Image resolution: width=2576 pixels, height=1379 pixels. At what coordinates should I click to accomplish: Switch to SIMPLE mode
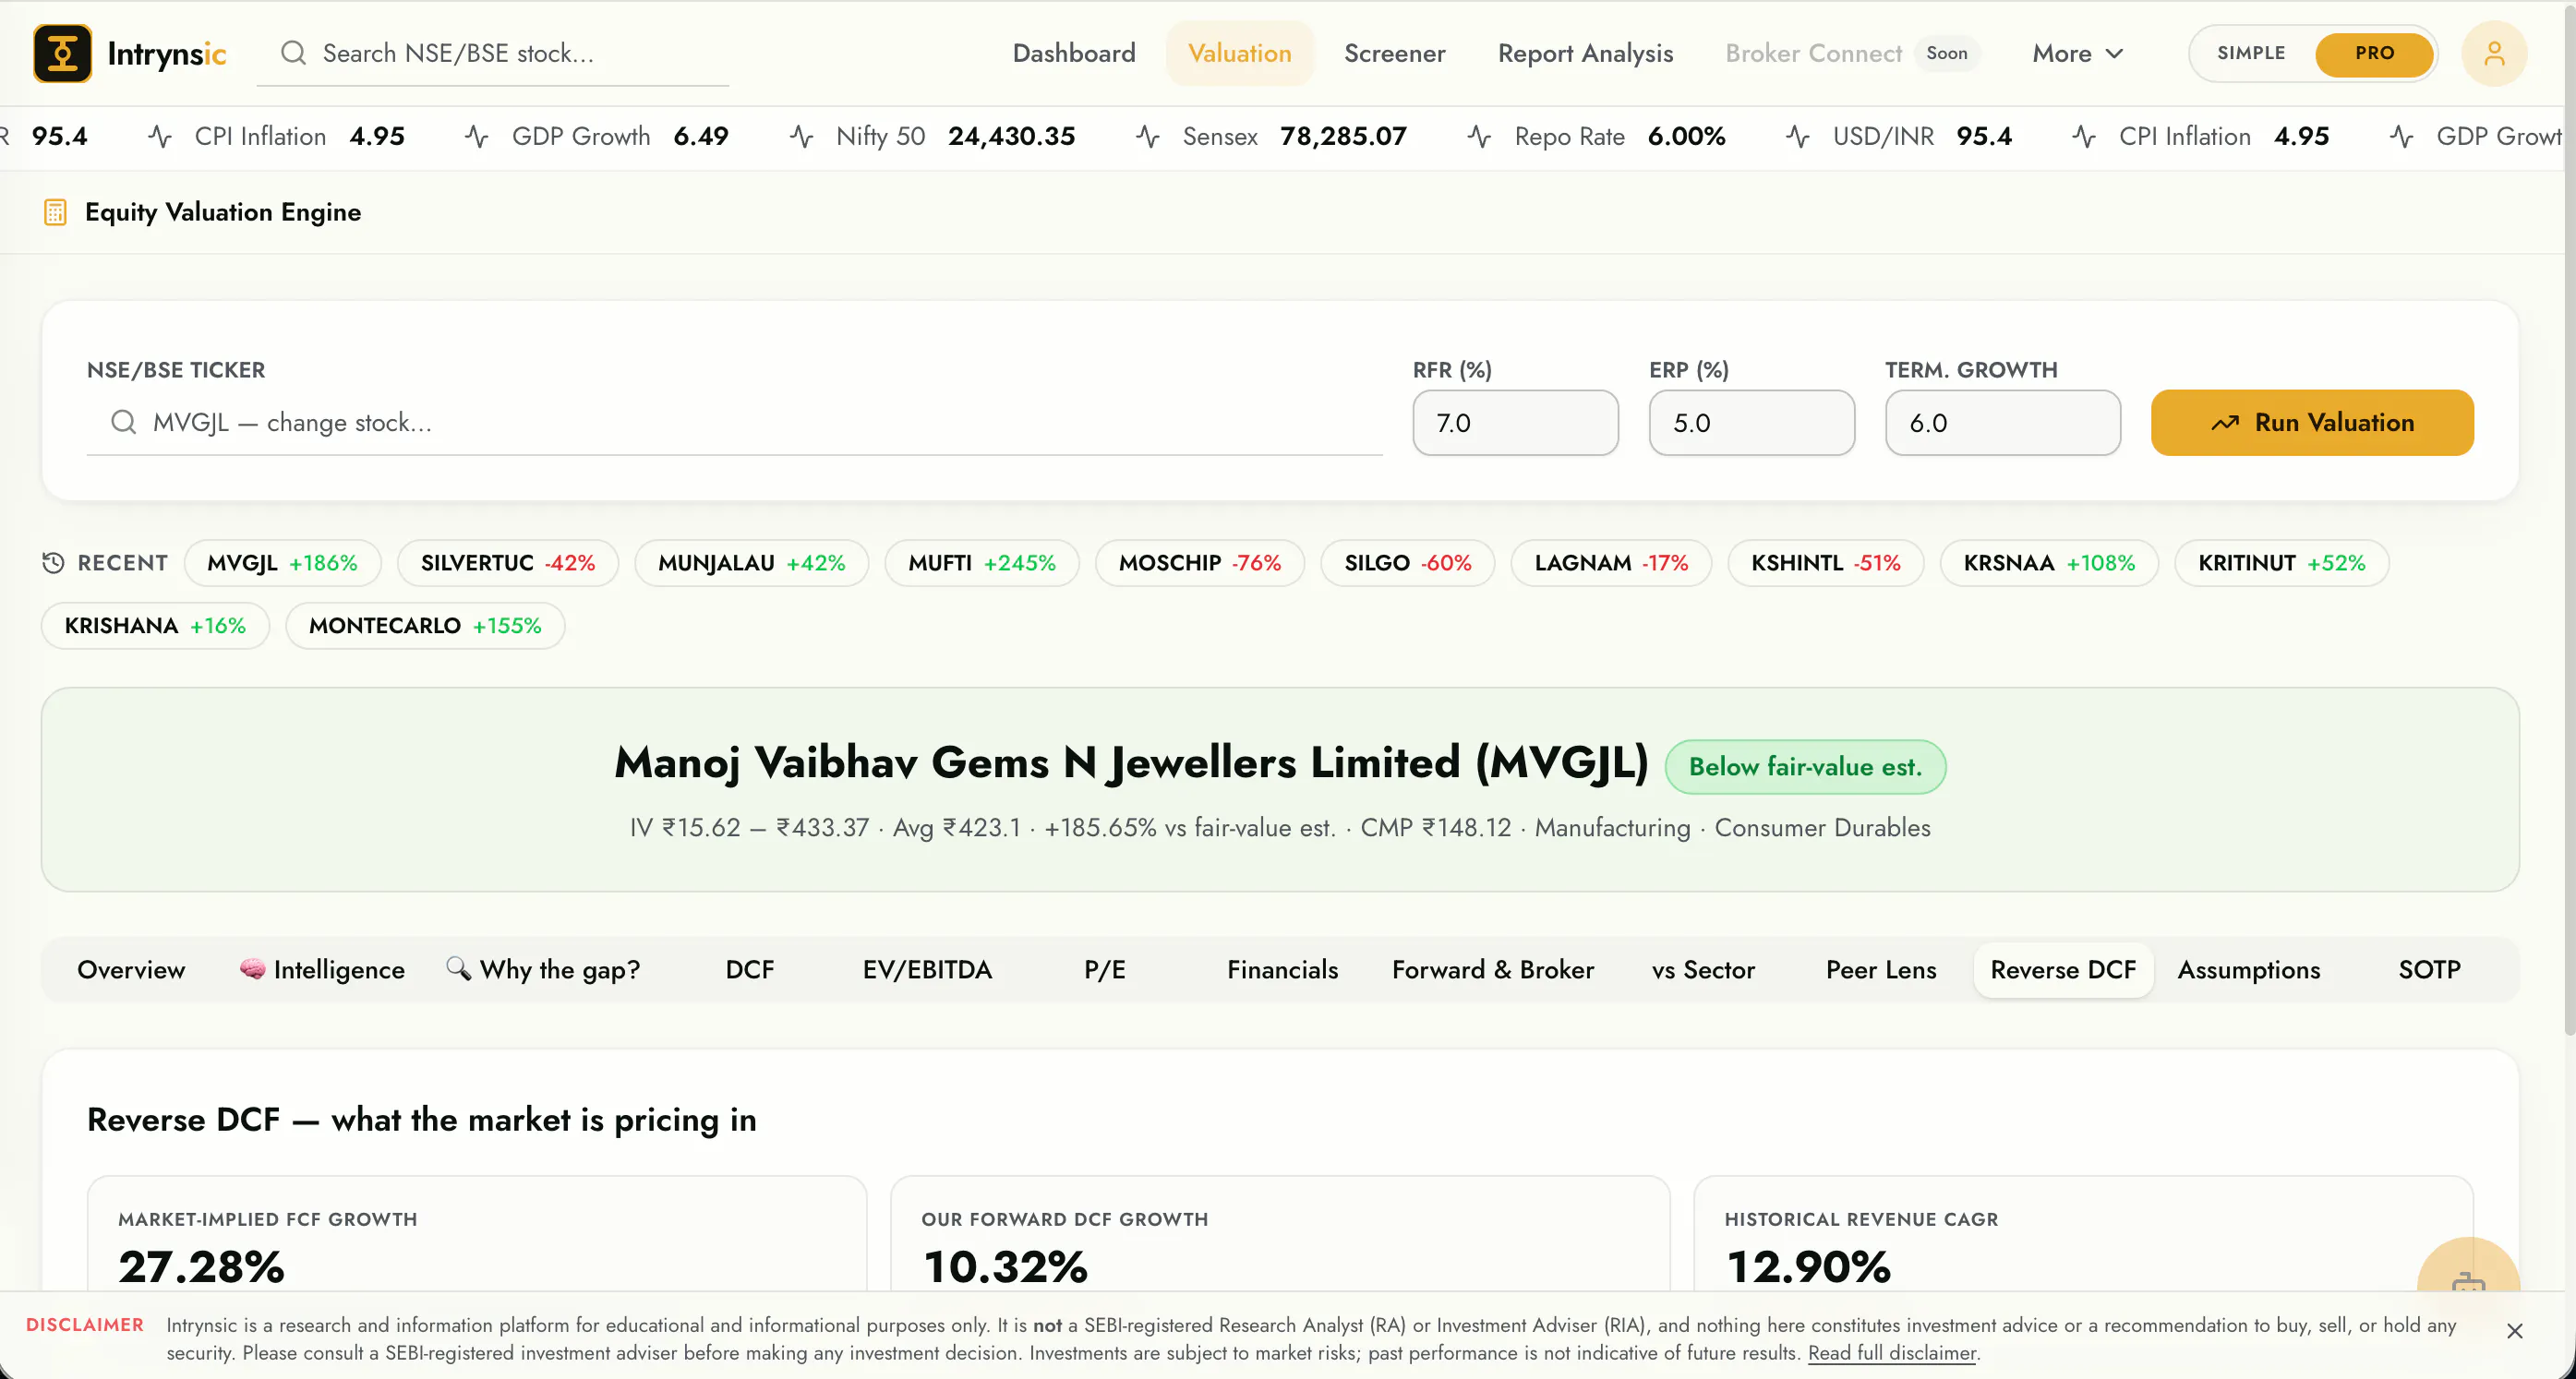2251,53
